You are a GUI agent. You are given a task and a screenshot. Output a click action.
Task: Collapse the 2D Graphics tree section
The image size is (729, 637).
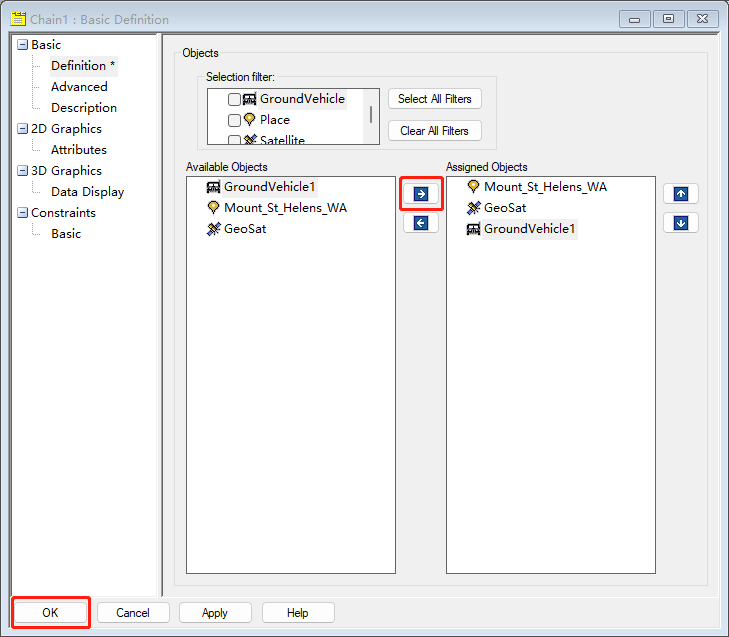[23, 129]
